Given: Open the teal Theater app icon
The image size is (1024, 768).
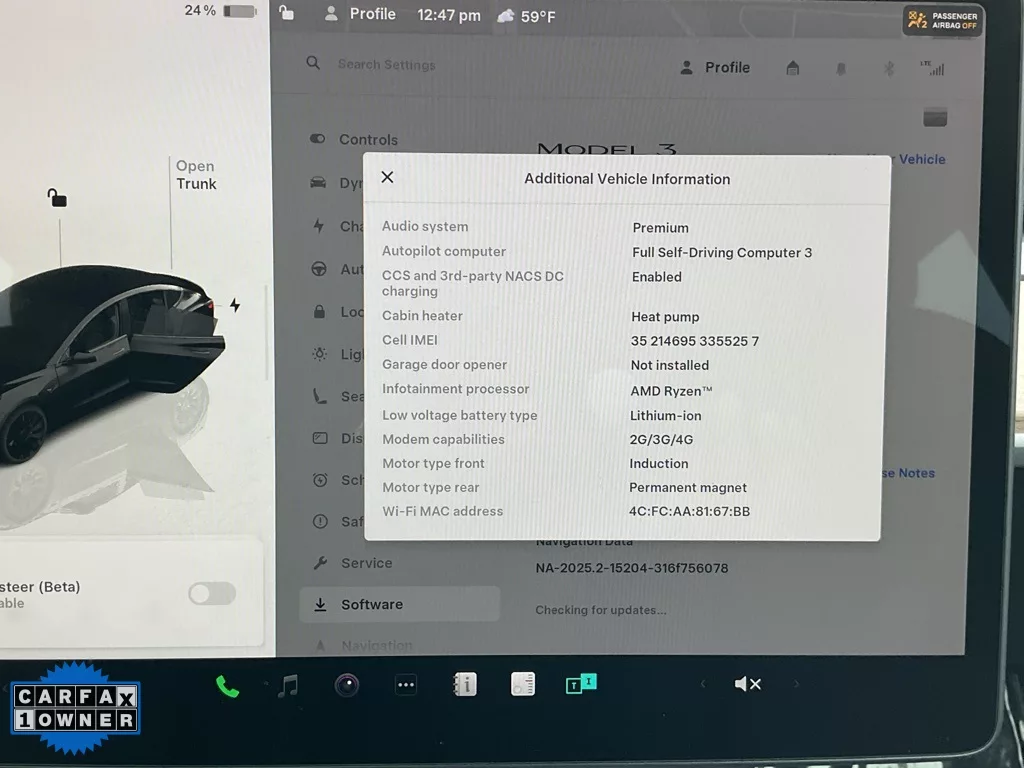Looking at the screenshot, I should [x=581, y=684].
